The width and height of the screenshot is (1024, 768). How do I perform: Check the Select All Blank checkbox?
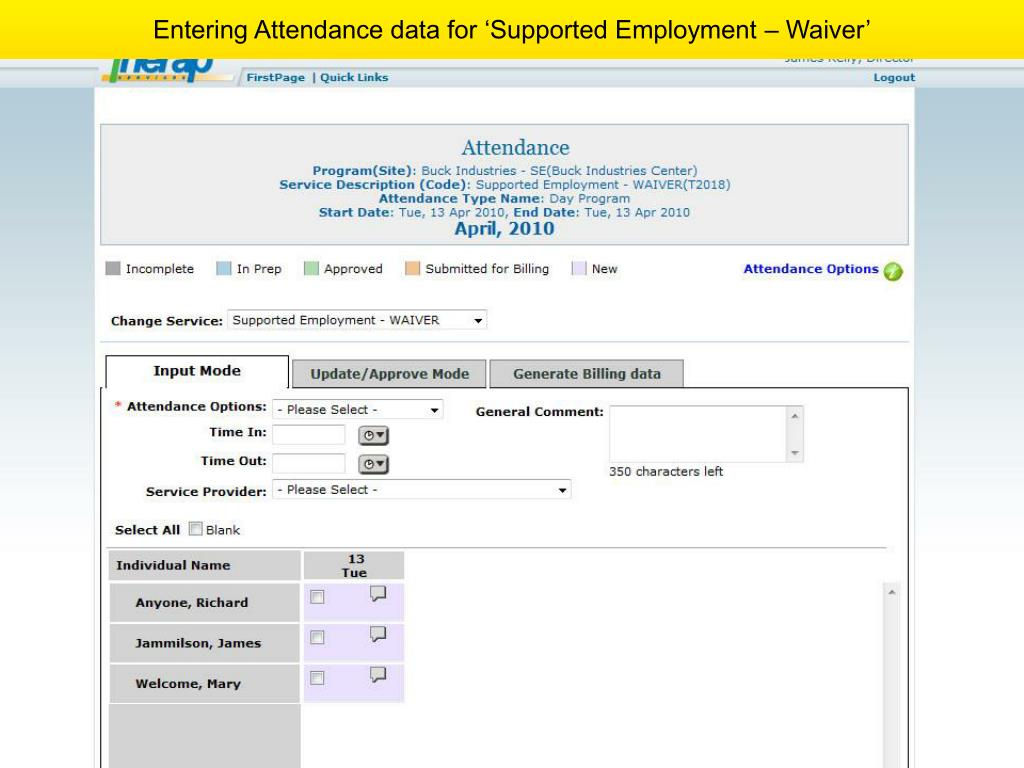pyautogui.click(x=195, y=529)
